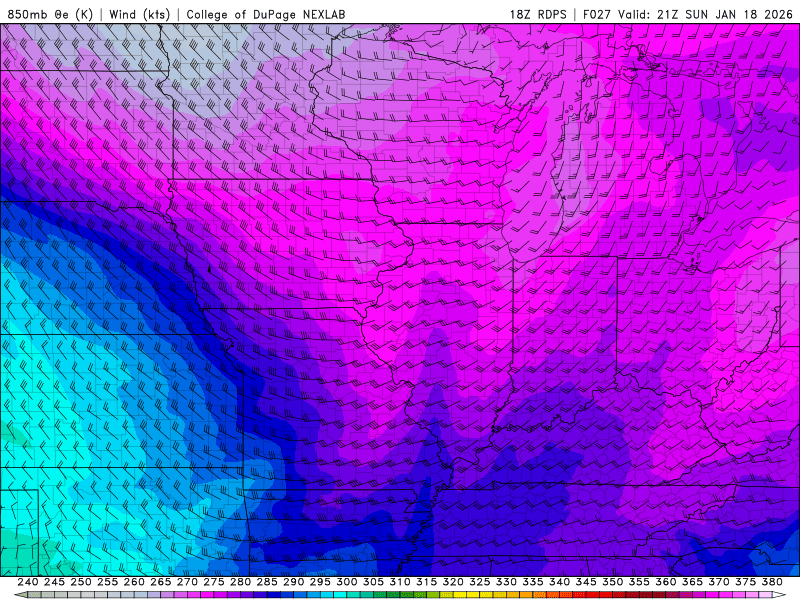Click the 275 value on the color scale

point(213,582)
